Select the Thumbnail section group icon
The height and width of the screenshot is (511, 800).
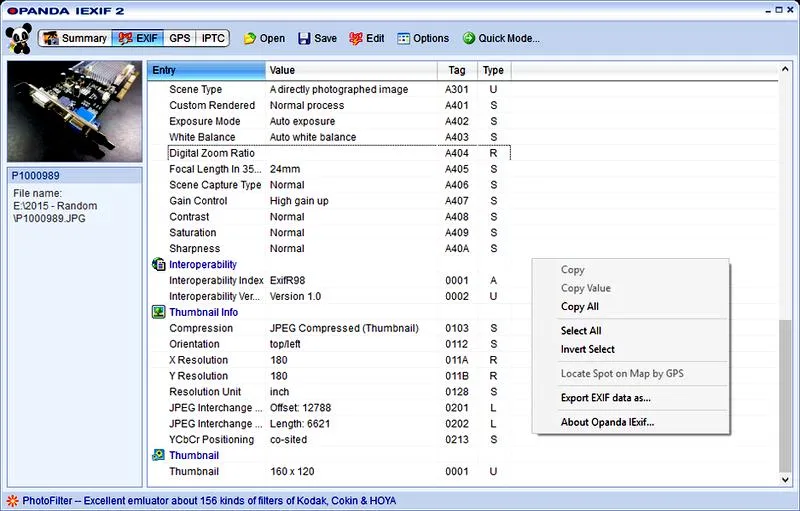(x=158, y=455)
